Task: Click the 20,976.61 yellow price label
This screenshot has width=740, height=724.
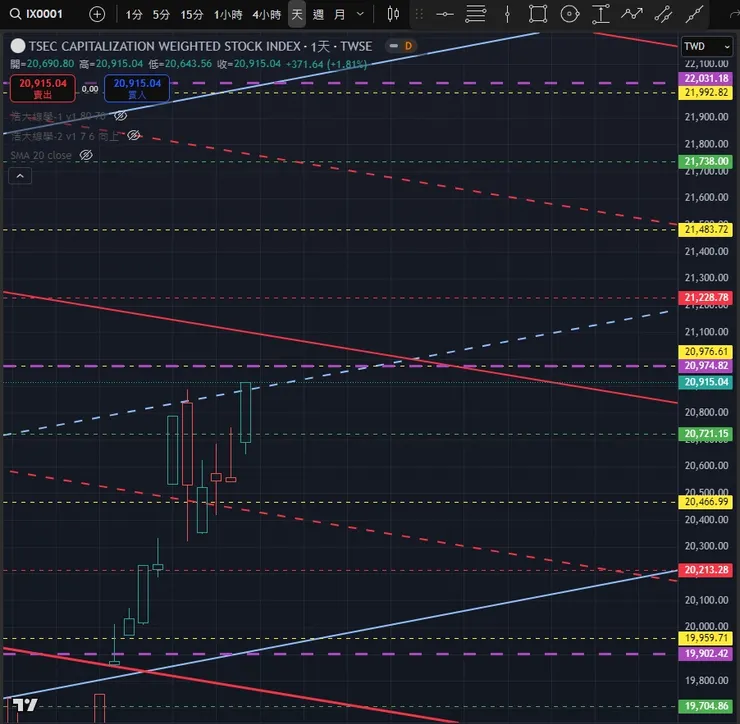Action: click(x=706, y=352)
